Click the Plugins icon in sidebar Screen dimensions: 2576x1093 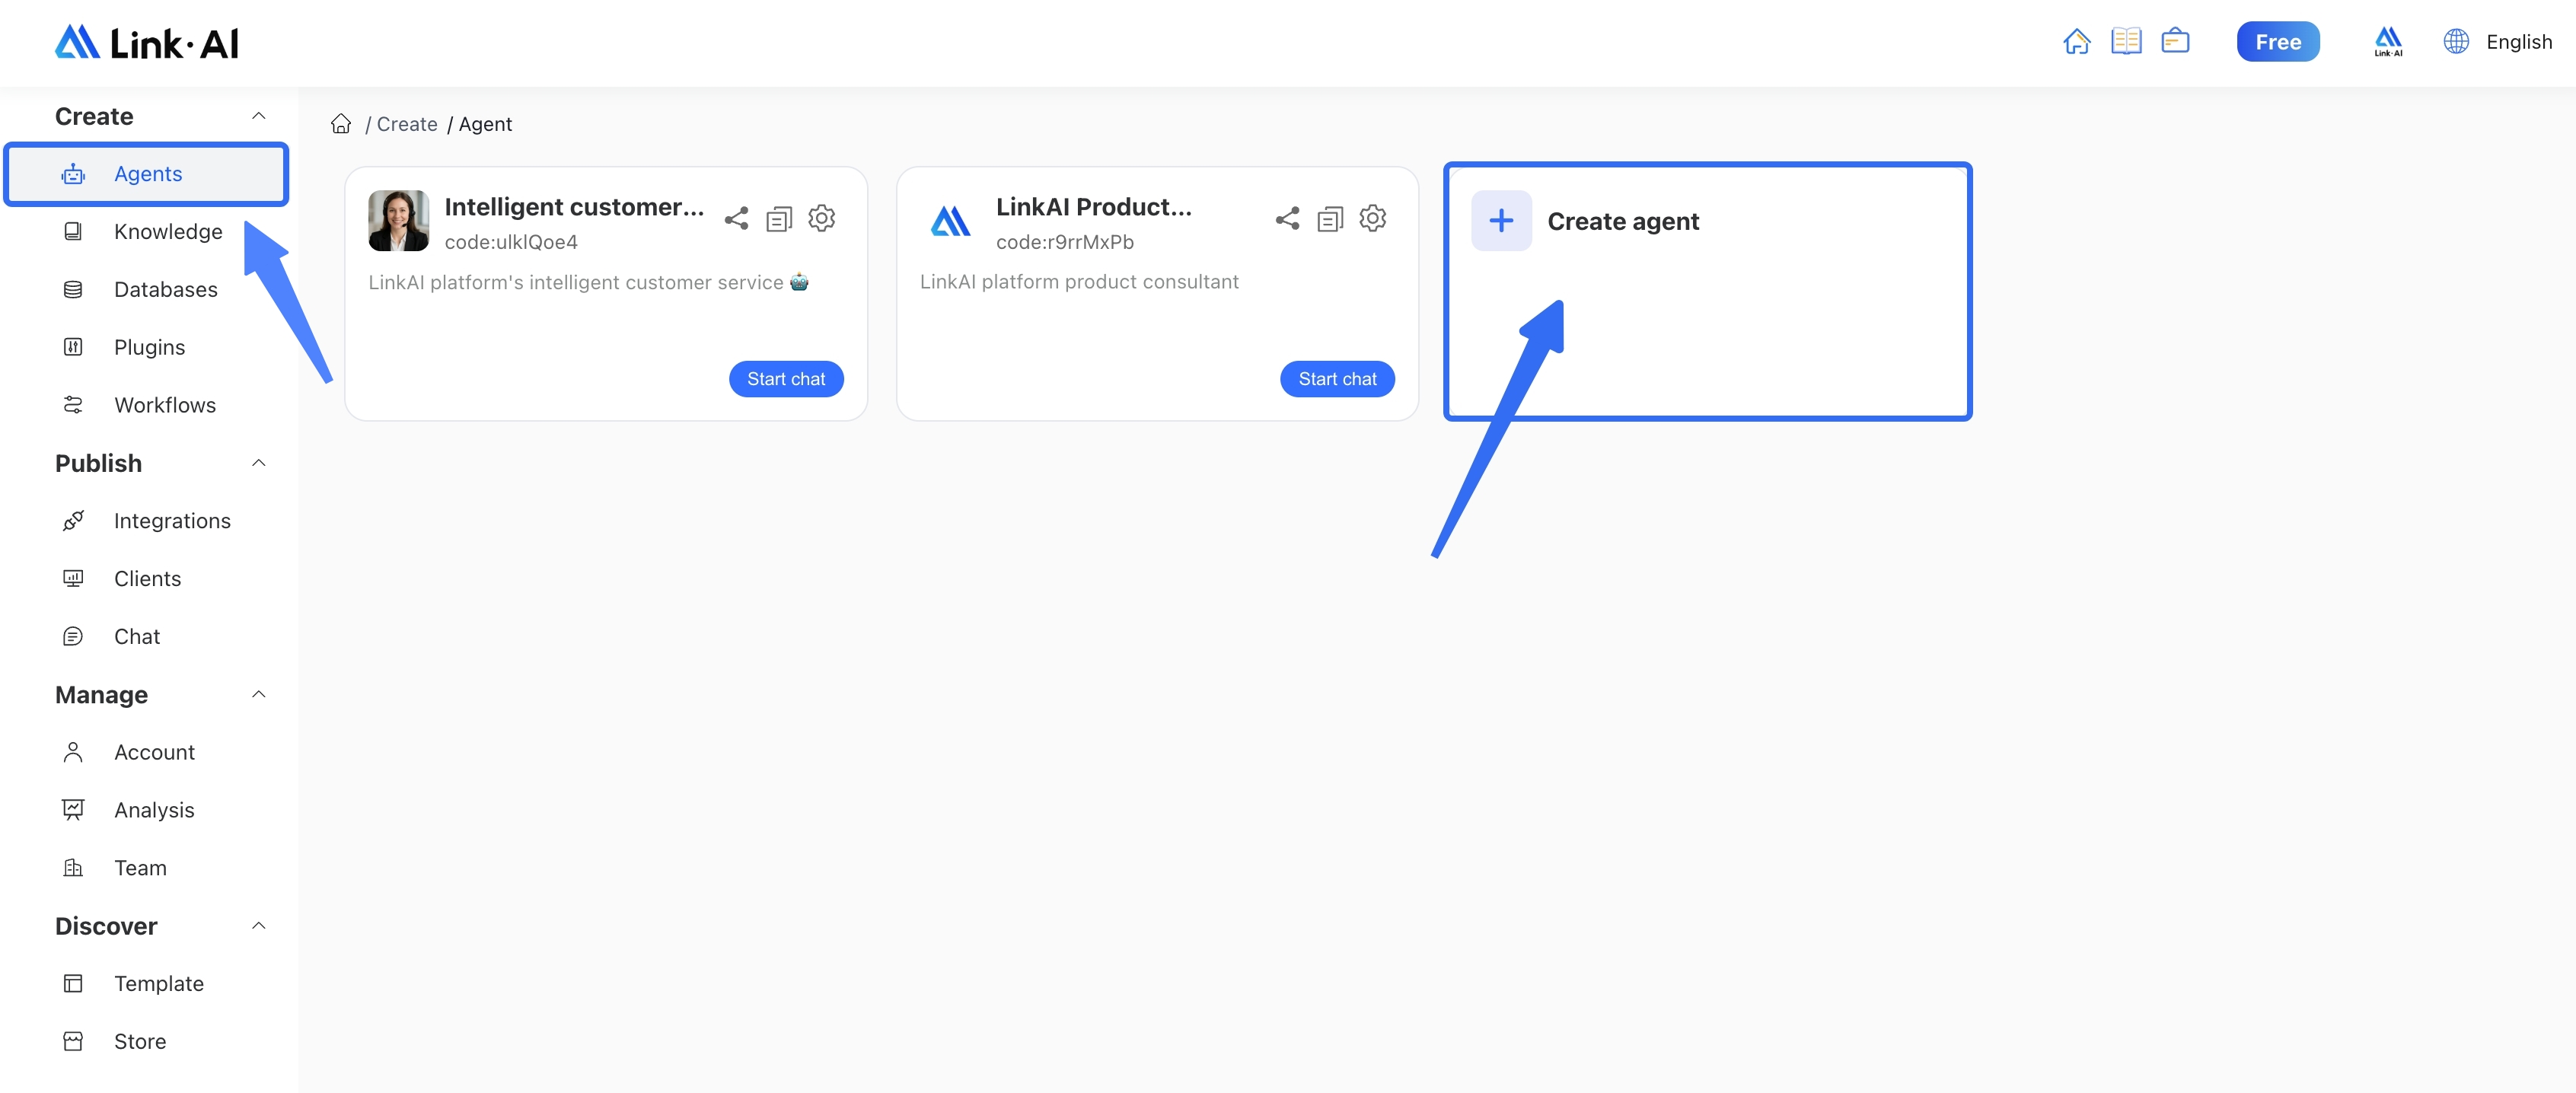[x=73, y=347]
